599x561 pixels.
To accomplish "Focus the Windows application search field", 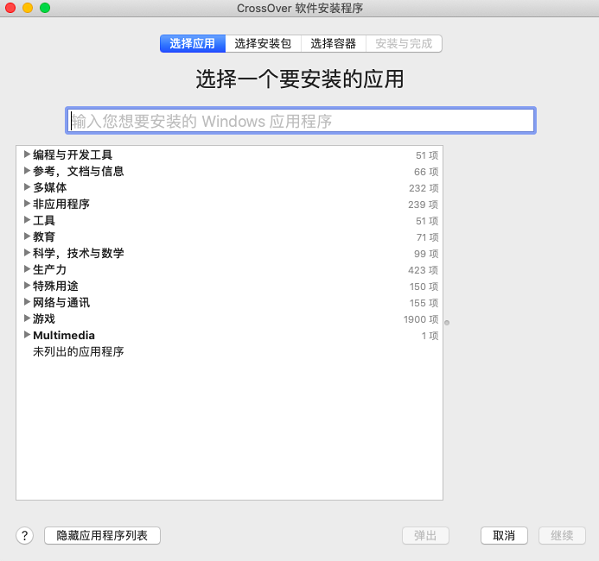I will point(301,121).
